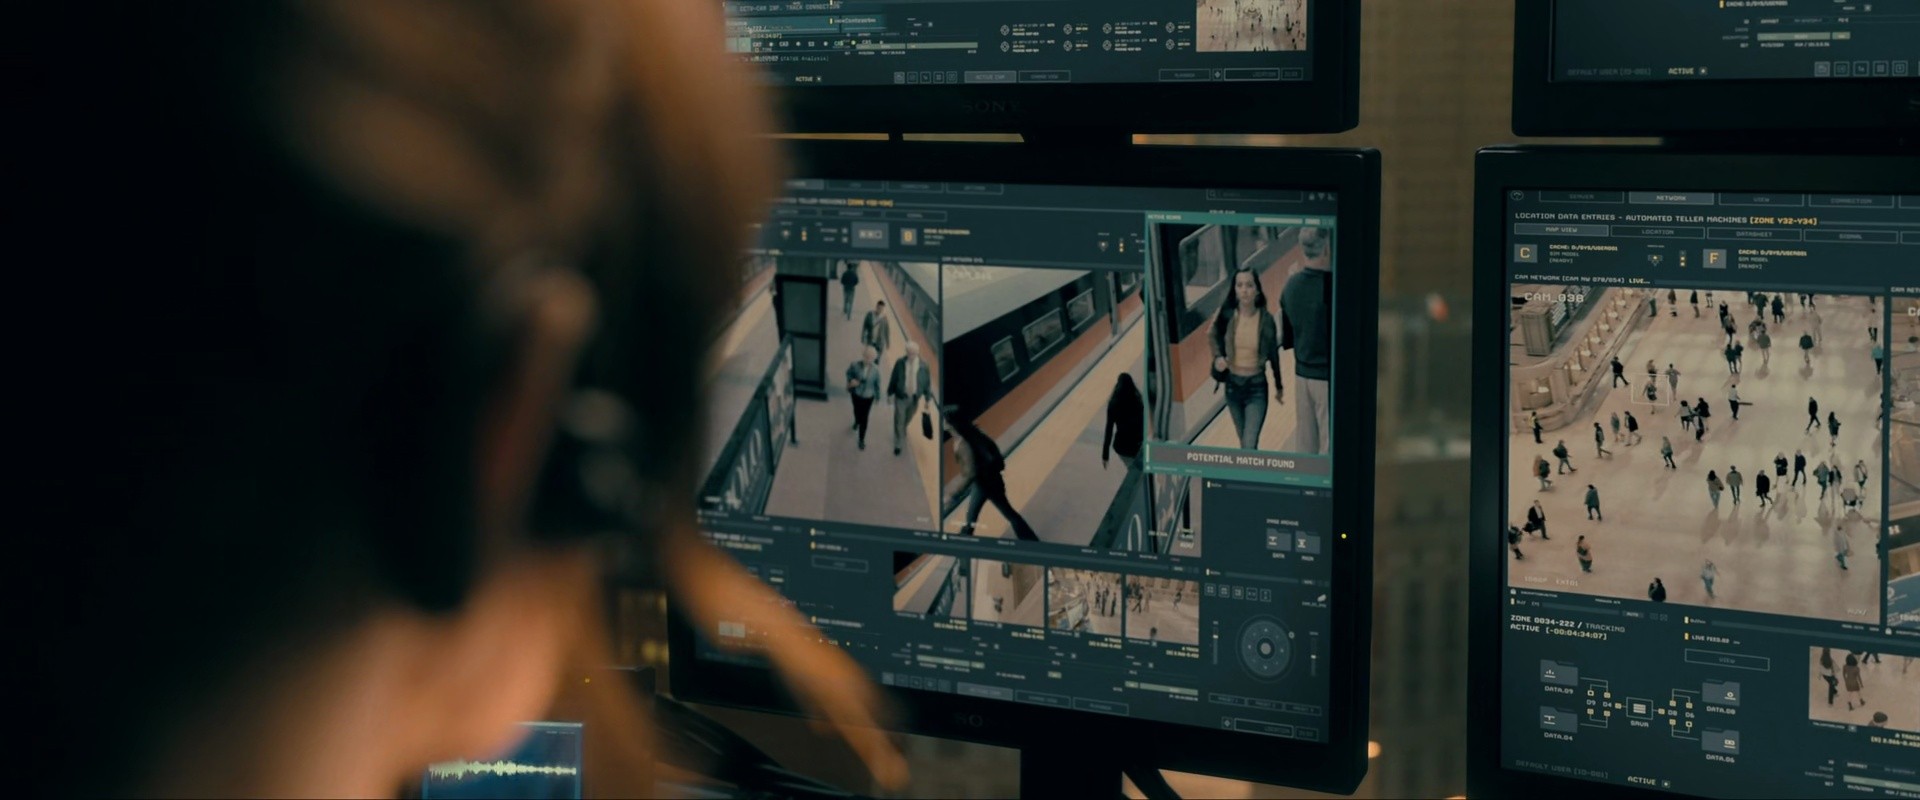Switch to the NETWORK tab

(1671, 198)
